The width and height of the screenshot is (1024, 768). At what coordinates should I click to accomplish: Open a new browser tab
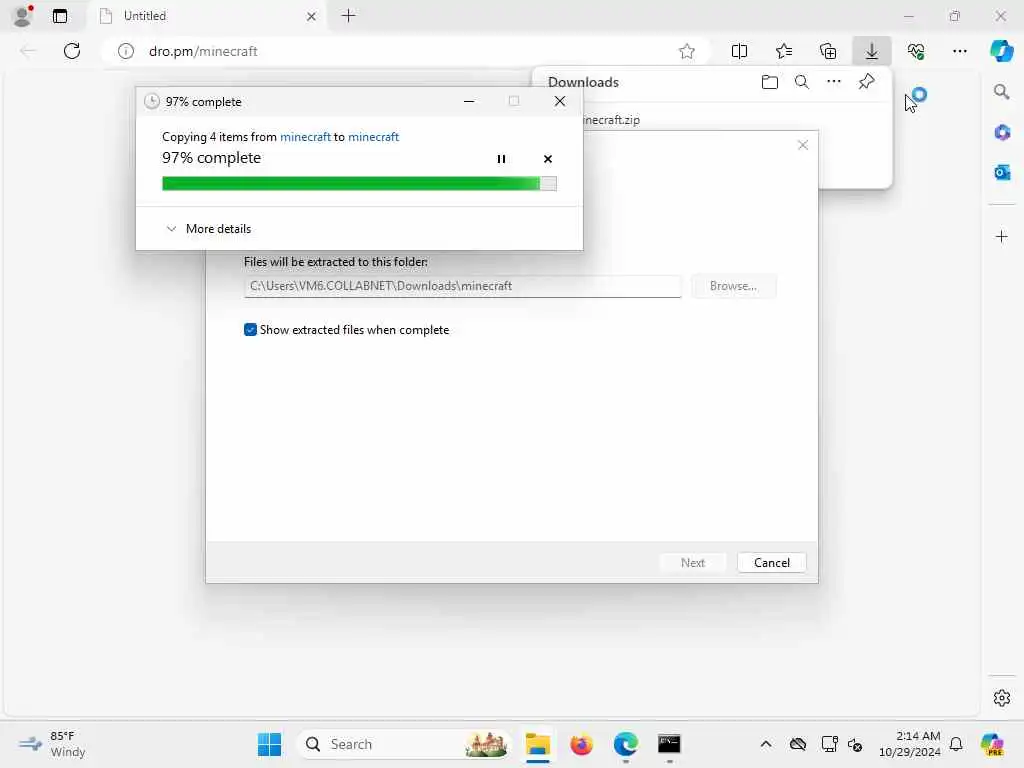(349, 16)
